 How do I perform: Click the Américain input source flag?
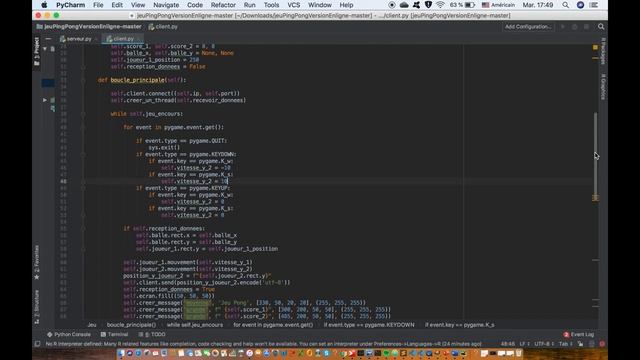click(x=485, y=5)
